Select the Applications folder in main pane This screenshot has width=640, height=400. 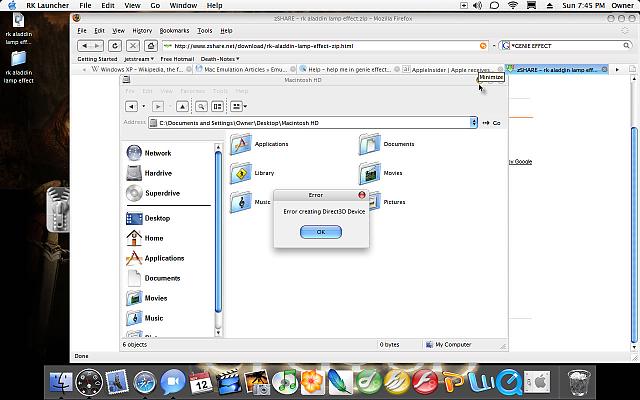coord(259,144)
